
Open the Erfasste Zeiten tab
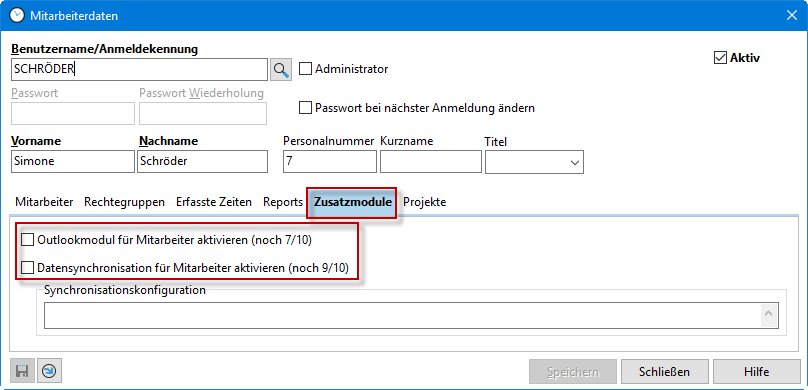click(x=214, y=202)
